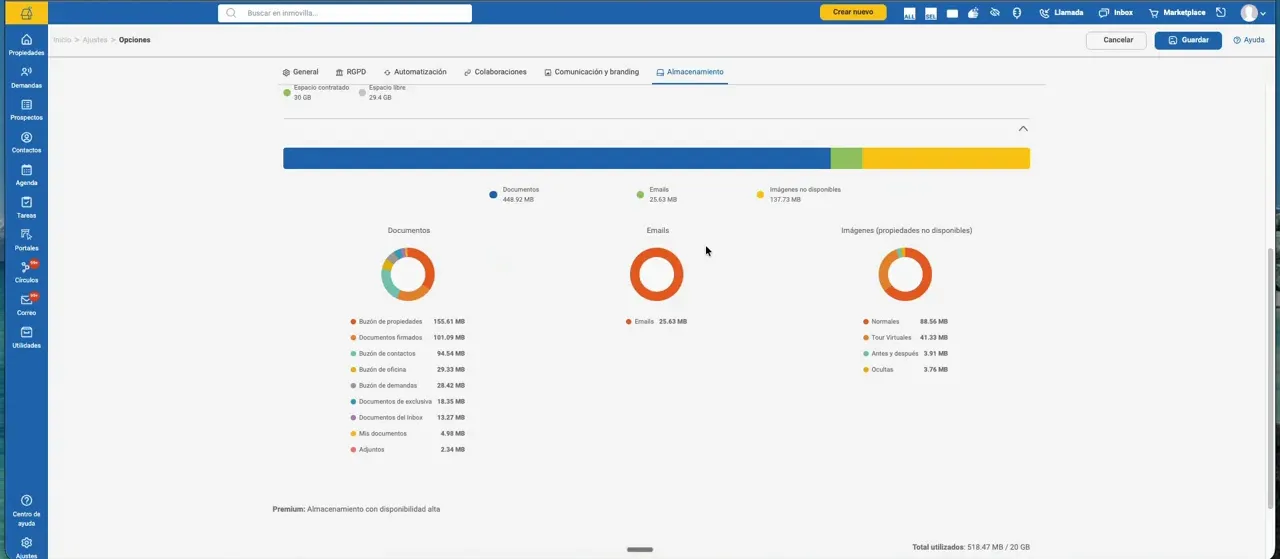Open the user avatar menu
Viewport: 1280px width, 559px height.
[x=1253, y=13]
